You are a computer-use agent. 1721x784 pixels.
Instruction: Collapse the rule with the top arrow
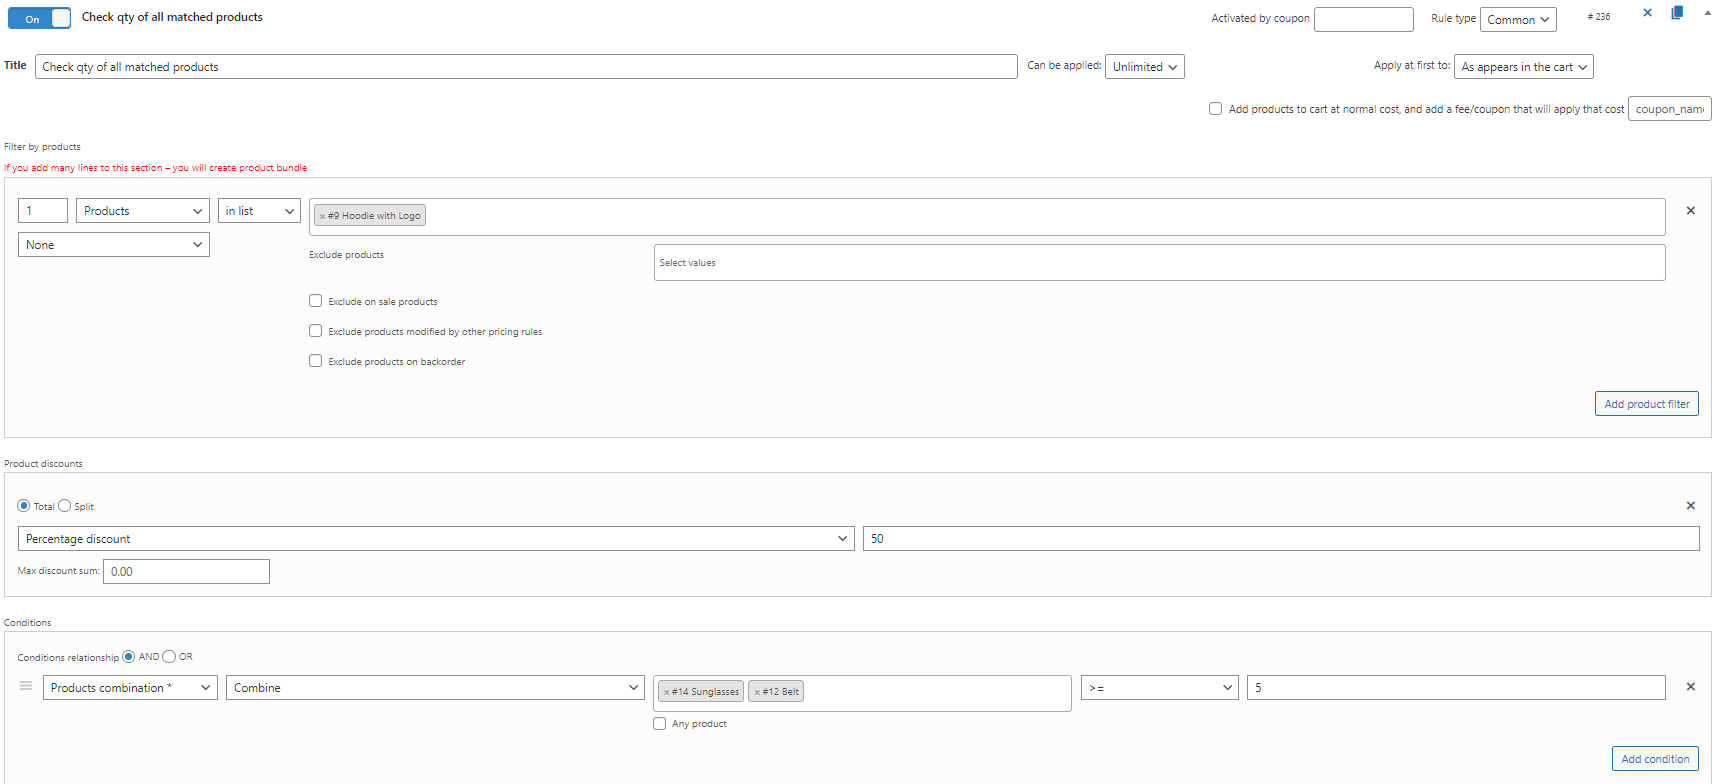tap(1707, 13)
